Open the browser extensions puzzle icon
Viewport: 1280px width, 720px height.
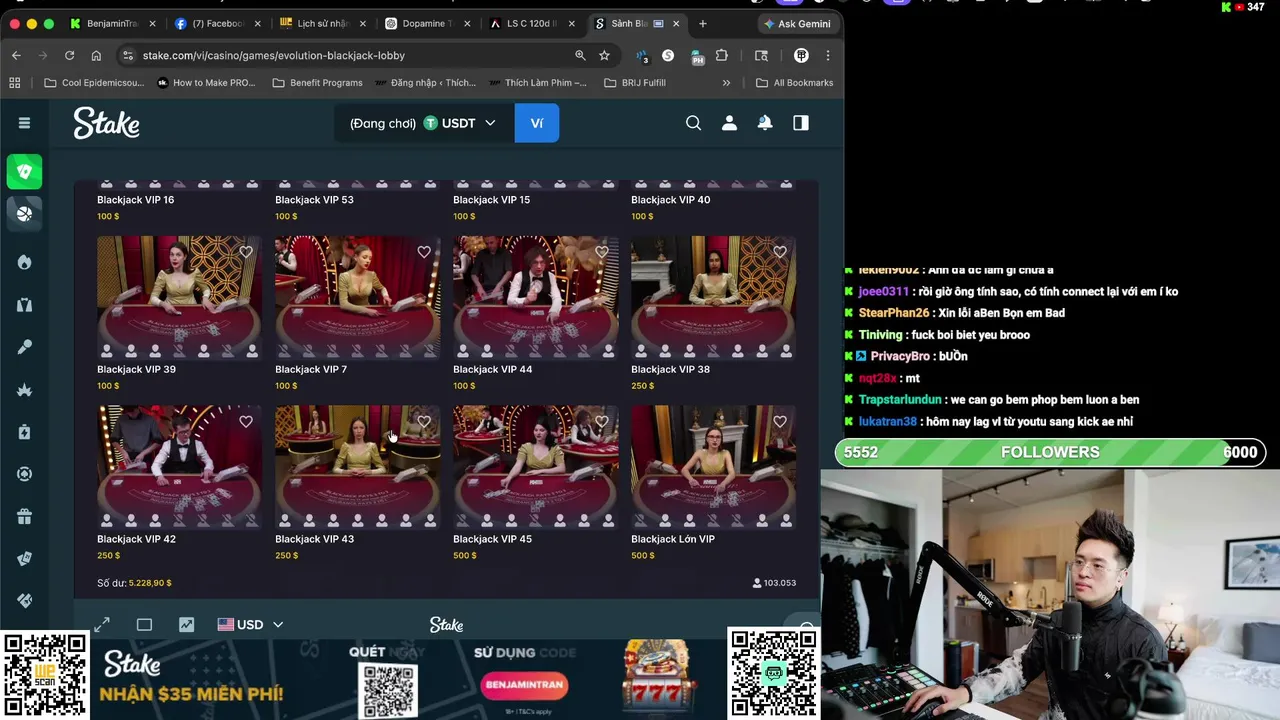(x=722, y=55)
